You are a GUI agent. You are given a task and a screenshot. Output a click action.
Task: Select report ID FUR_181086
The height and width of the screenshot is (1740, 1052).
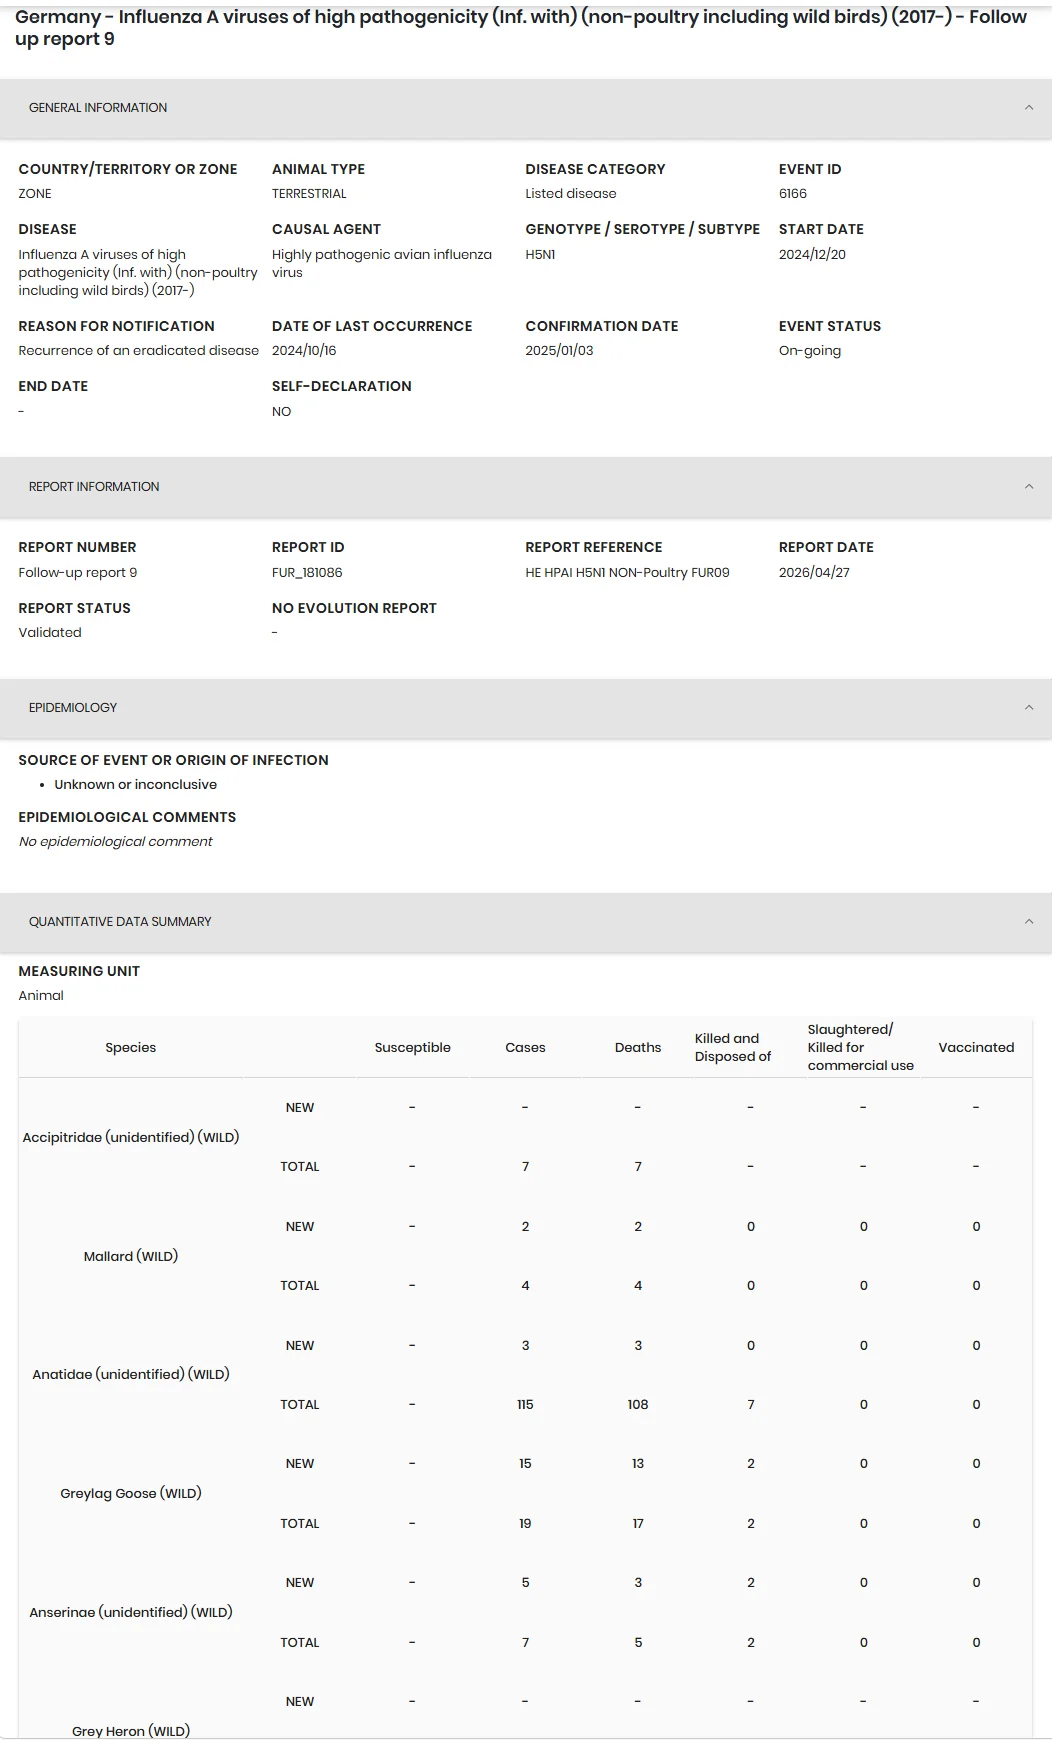(307, 573)
